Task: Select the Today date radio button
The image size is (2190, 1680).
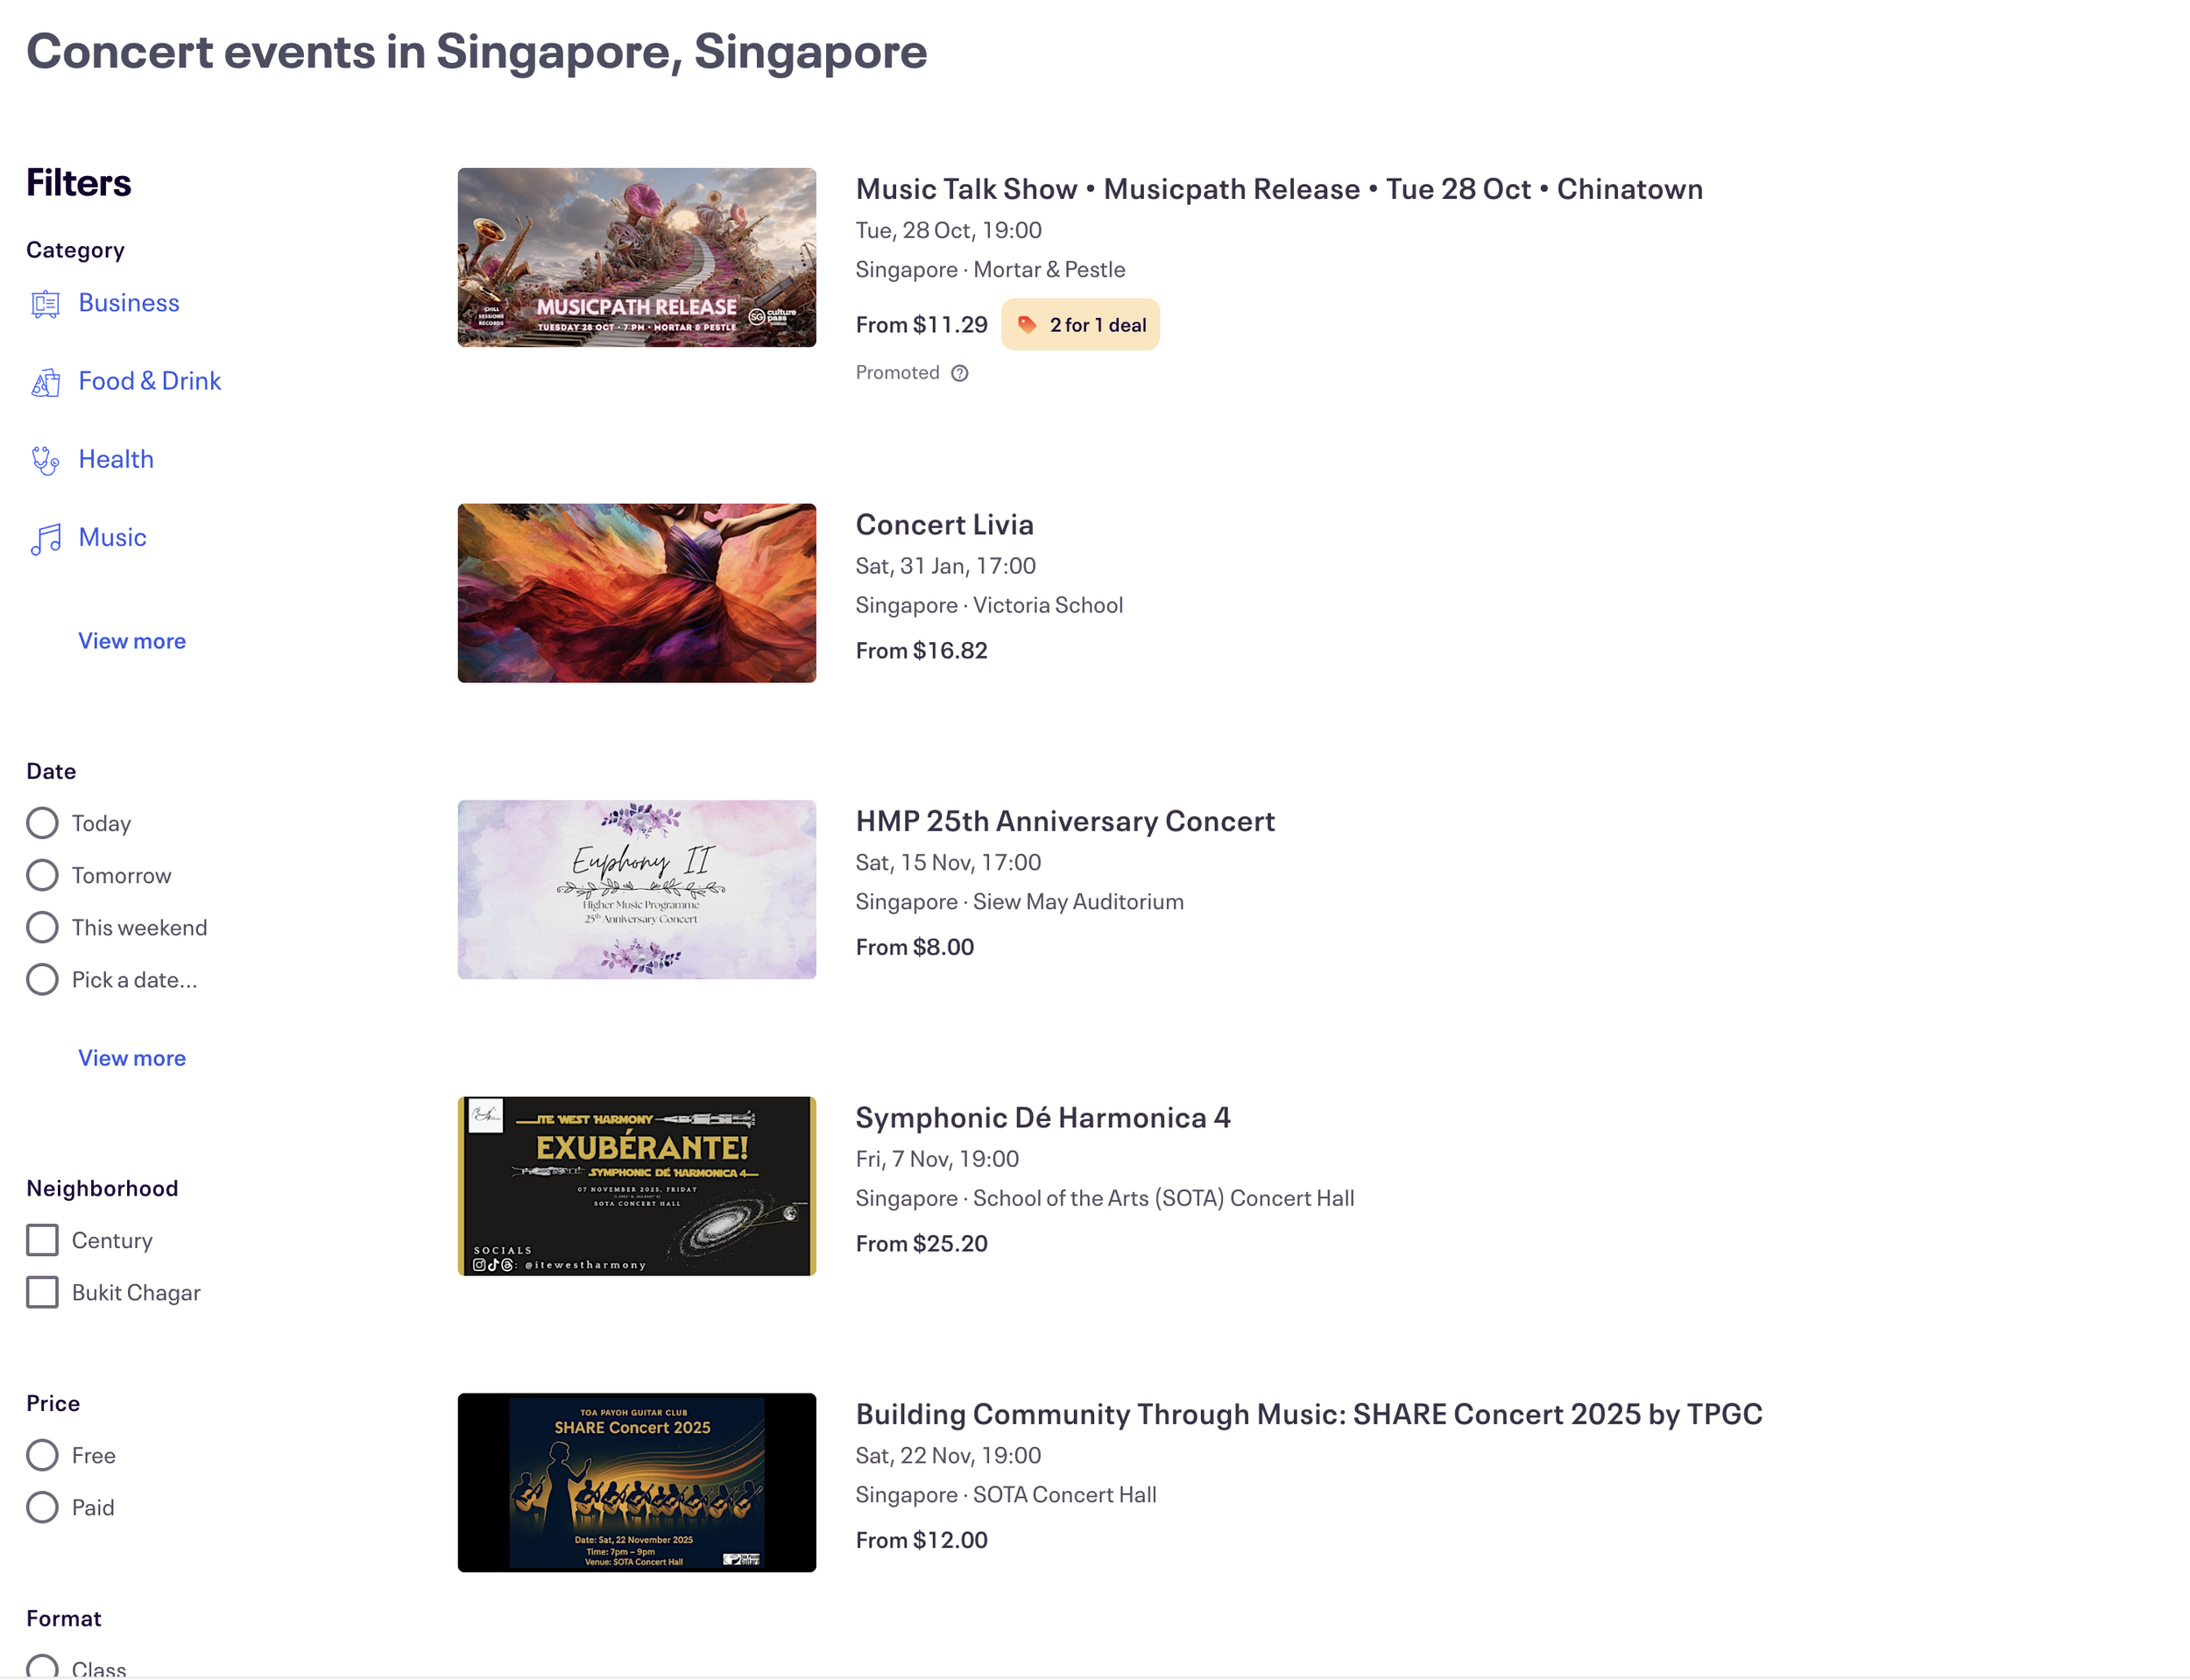Action: 42,823
